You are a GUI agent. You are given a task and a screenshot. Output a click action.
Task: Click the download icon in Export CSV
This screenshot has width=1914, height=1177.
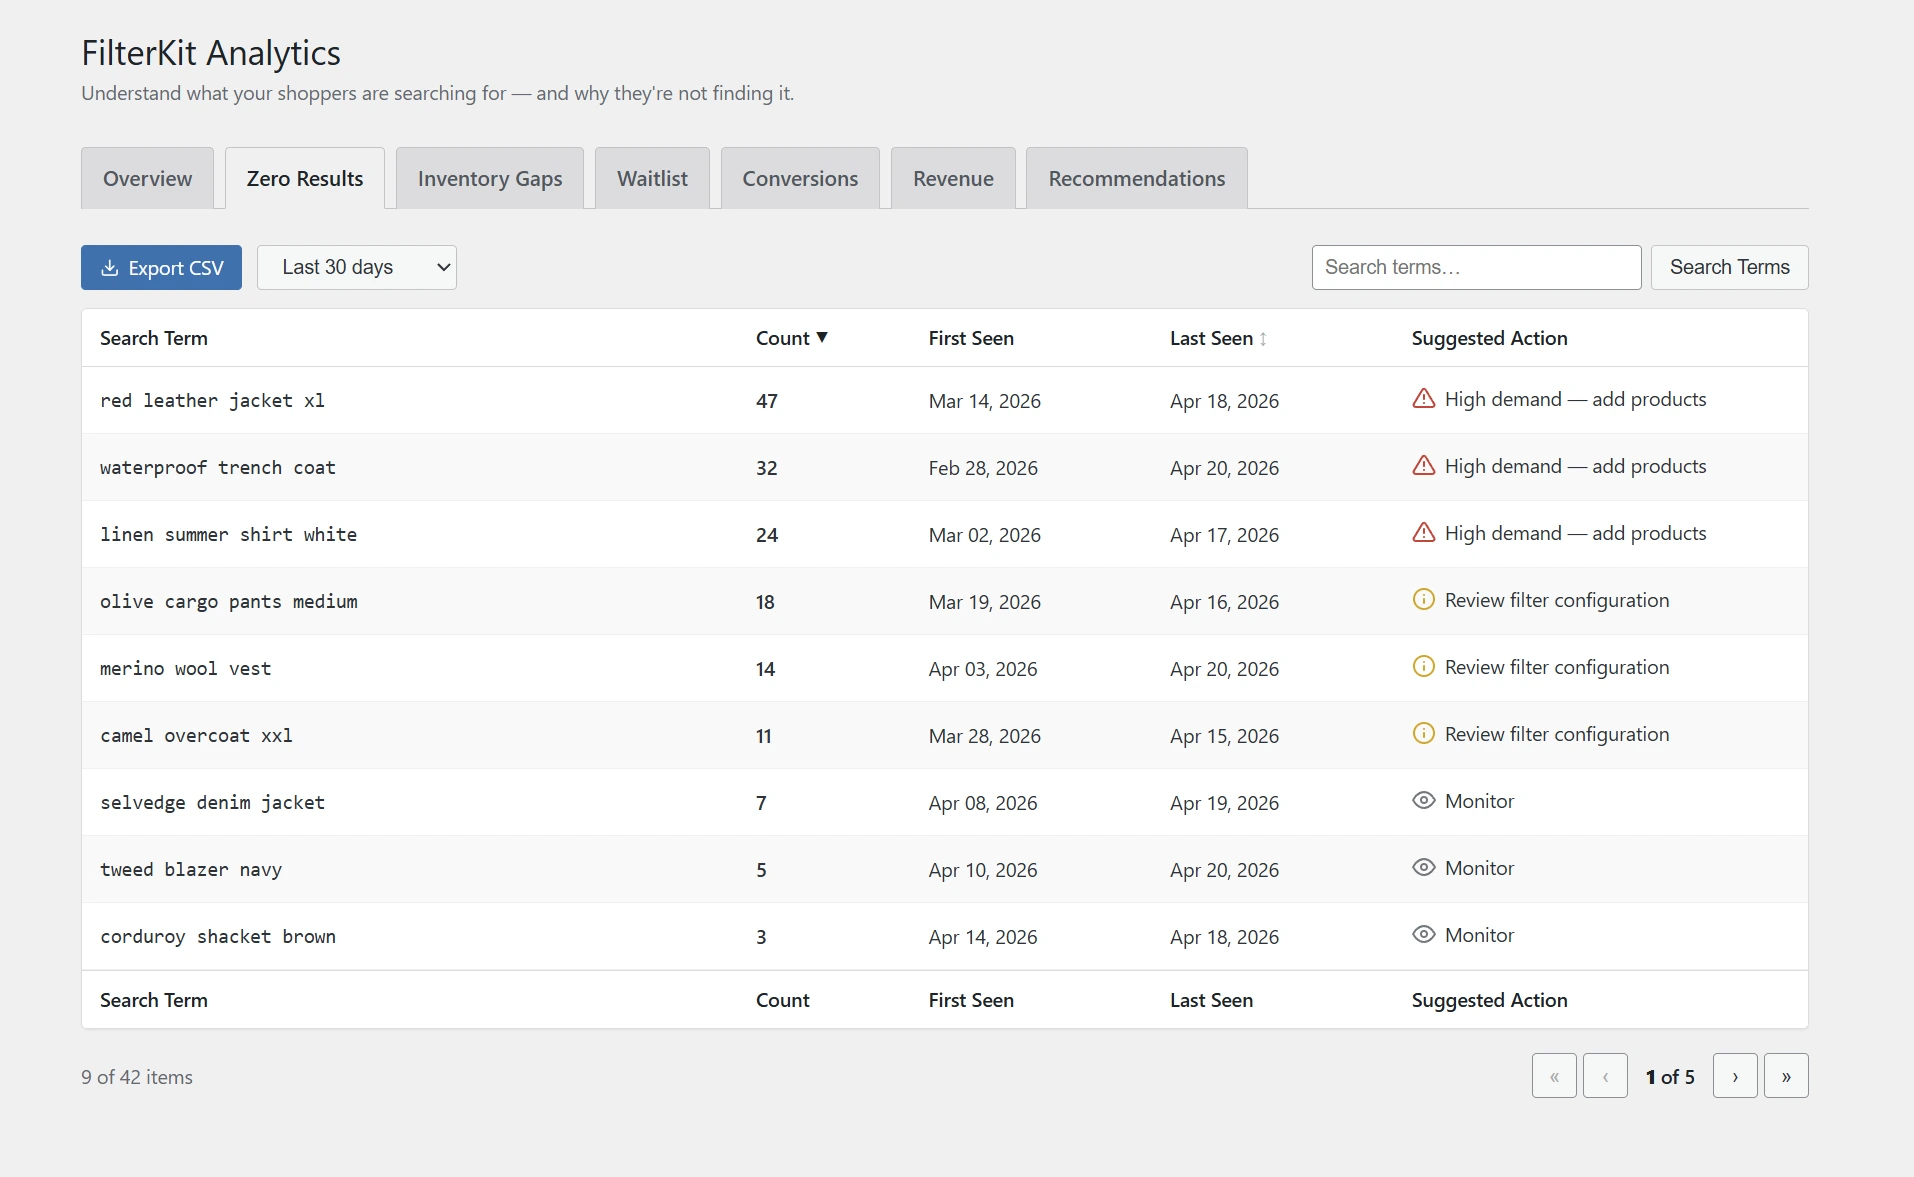pyautogui.click(x=110, y=268)
